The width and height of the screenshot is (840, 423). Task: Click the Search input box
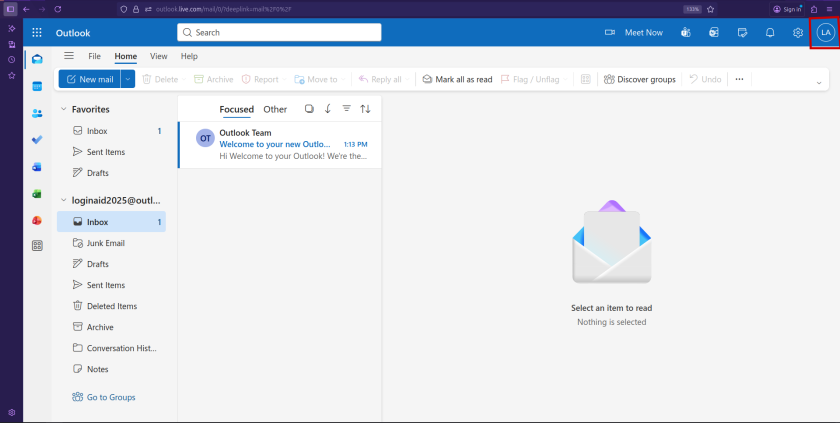pos(279,32)
